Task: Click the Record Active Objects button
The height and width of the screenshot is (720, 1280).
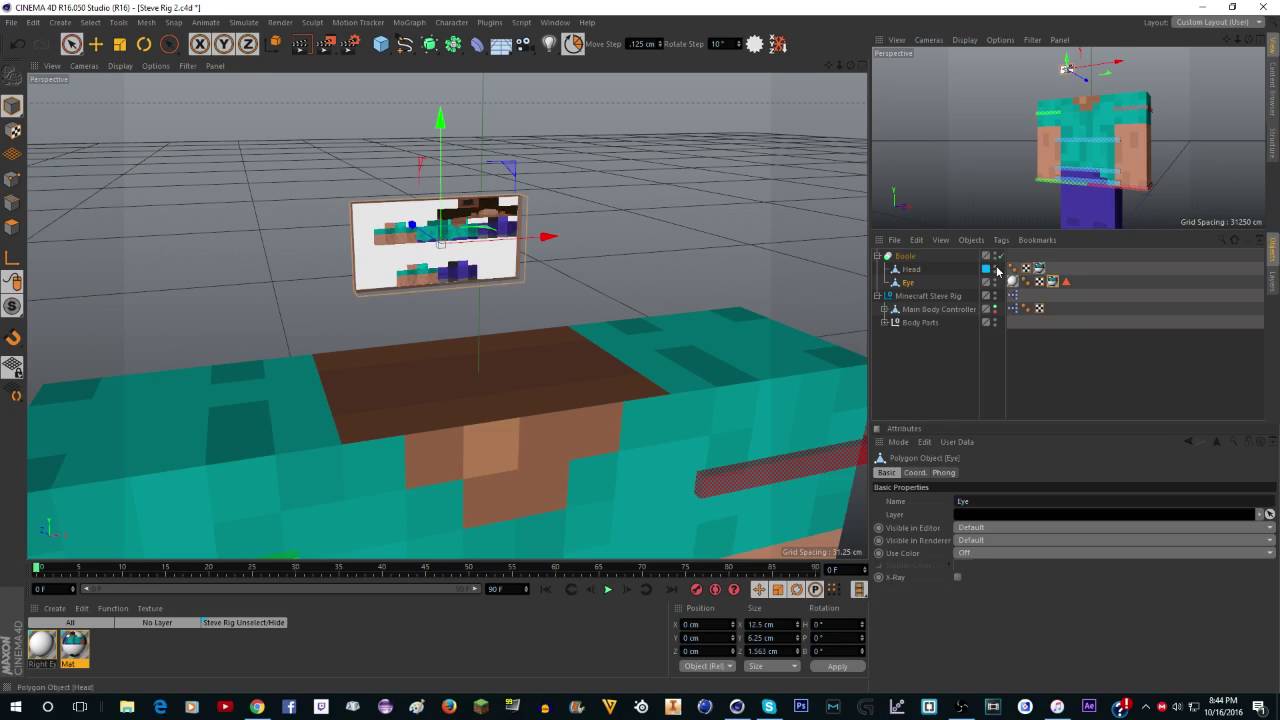Action: coord(697,589)
